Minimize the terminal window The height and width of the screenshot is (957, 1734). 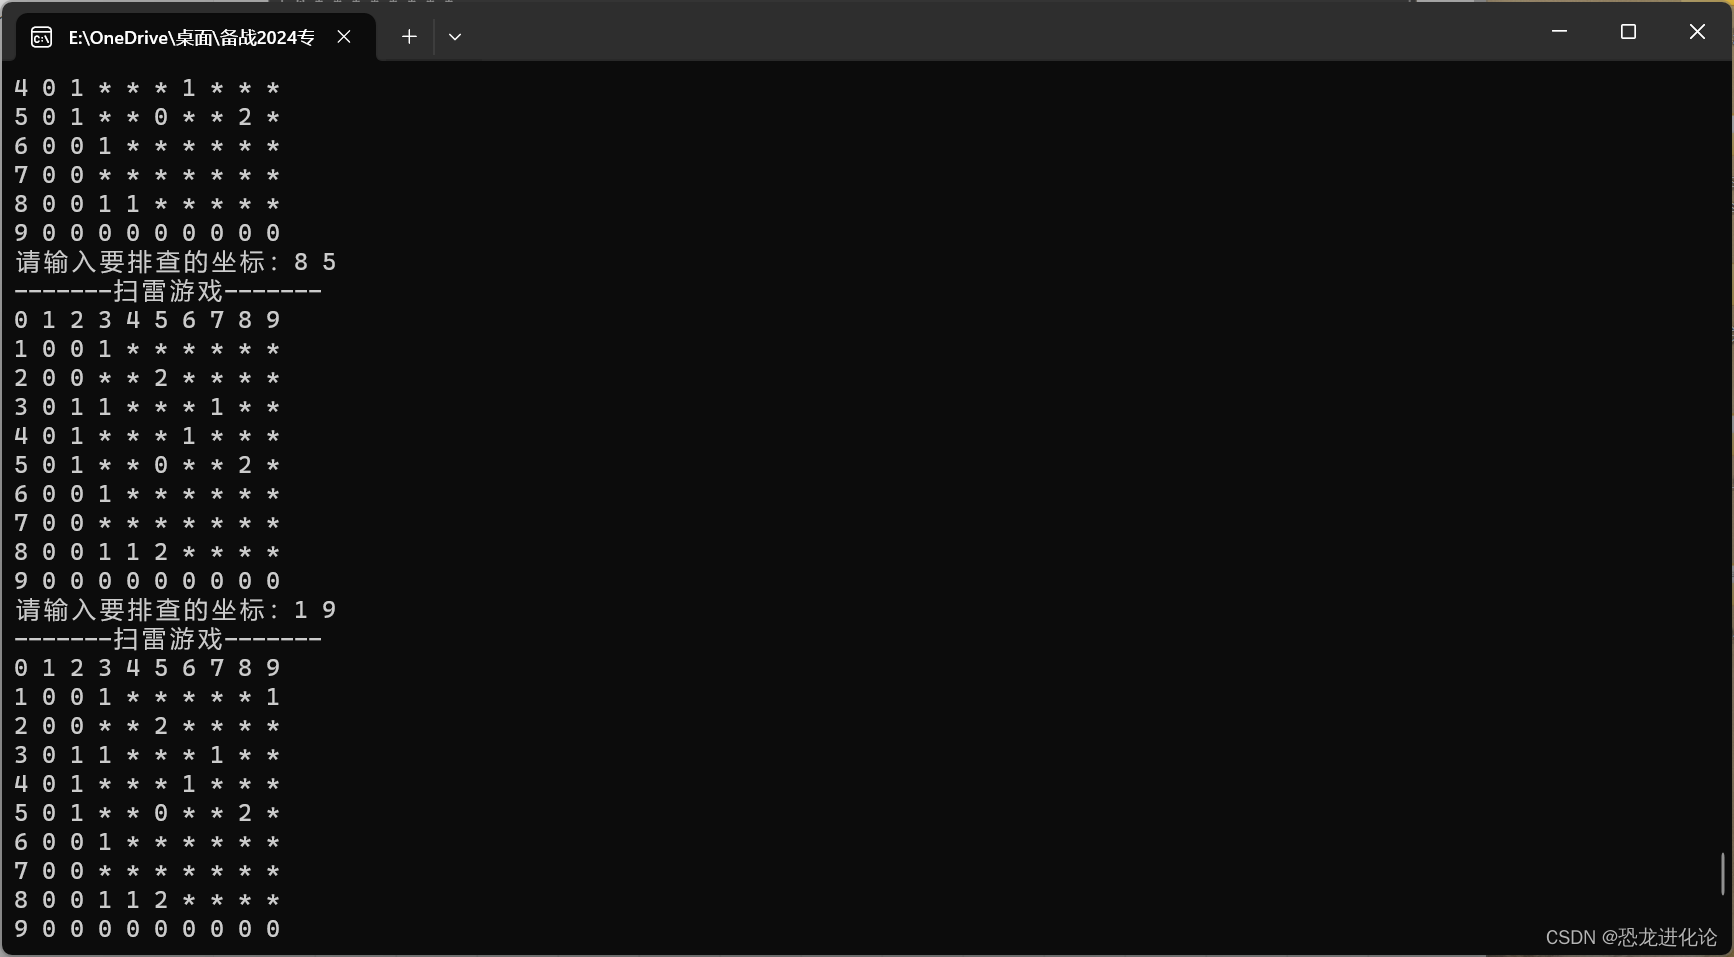tap(1559, 32)
